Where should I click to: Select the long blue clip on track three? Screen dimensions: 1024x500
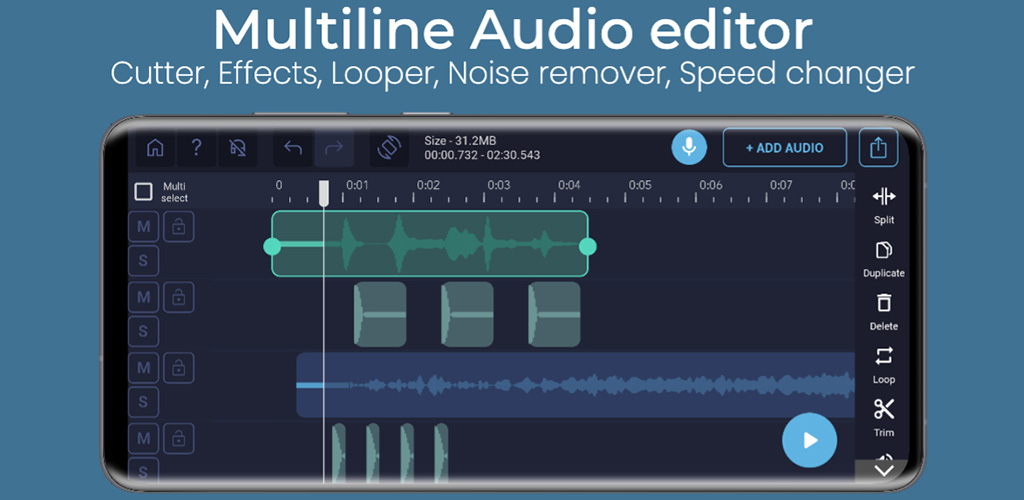575,385
